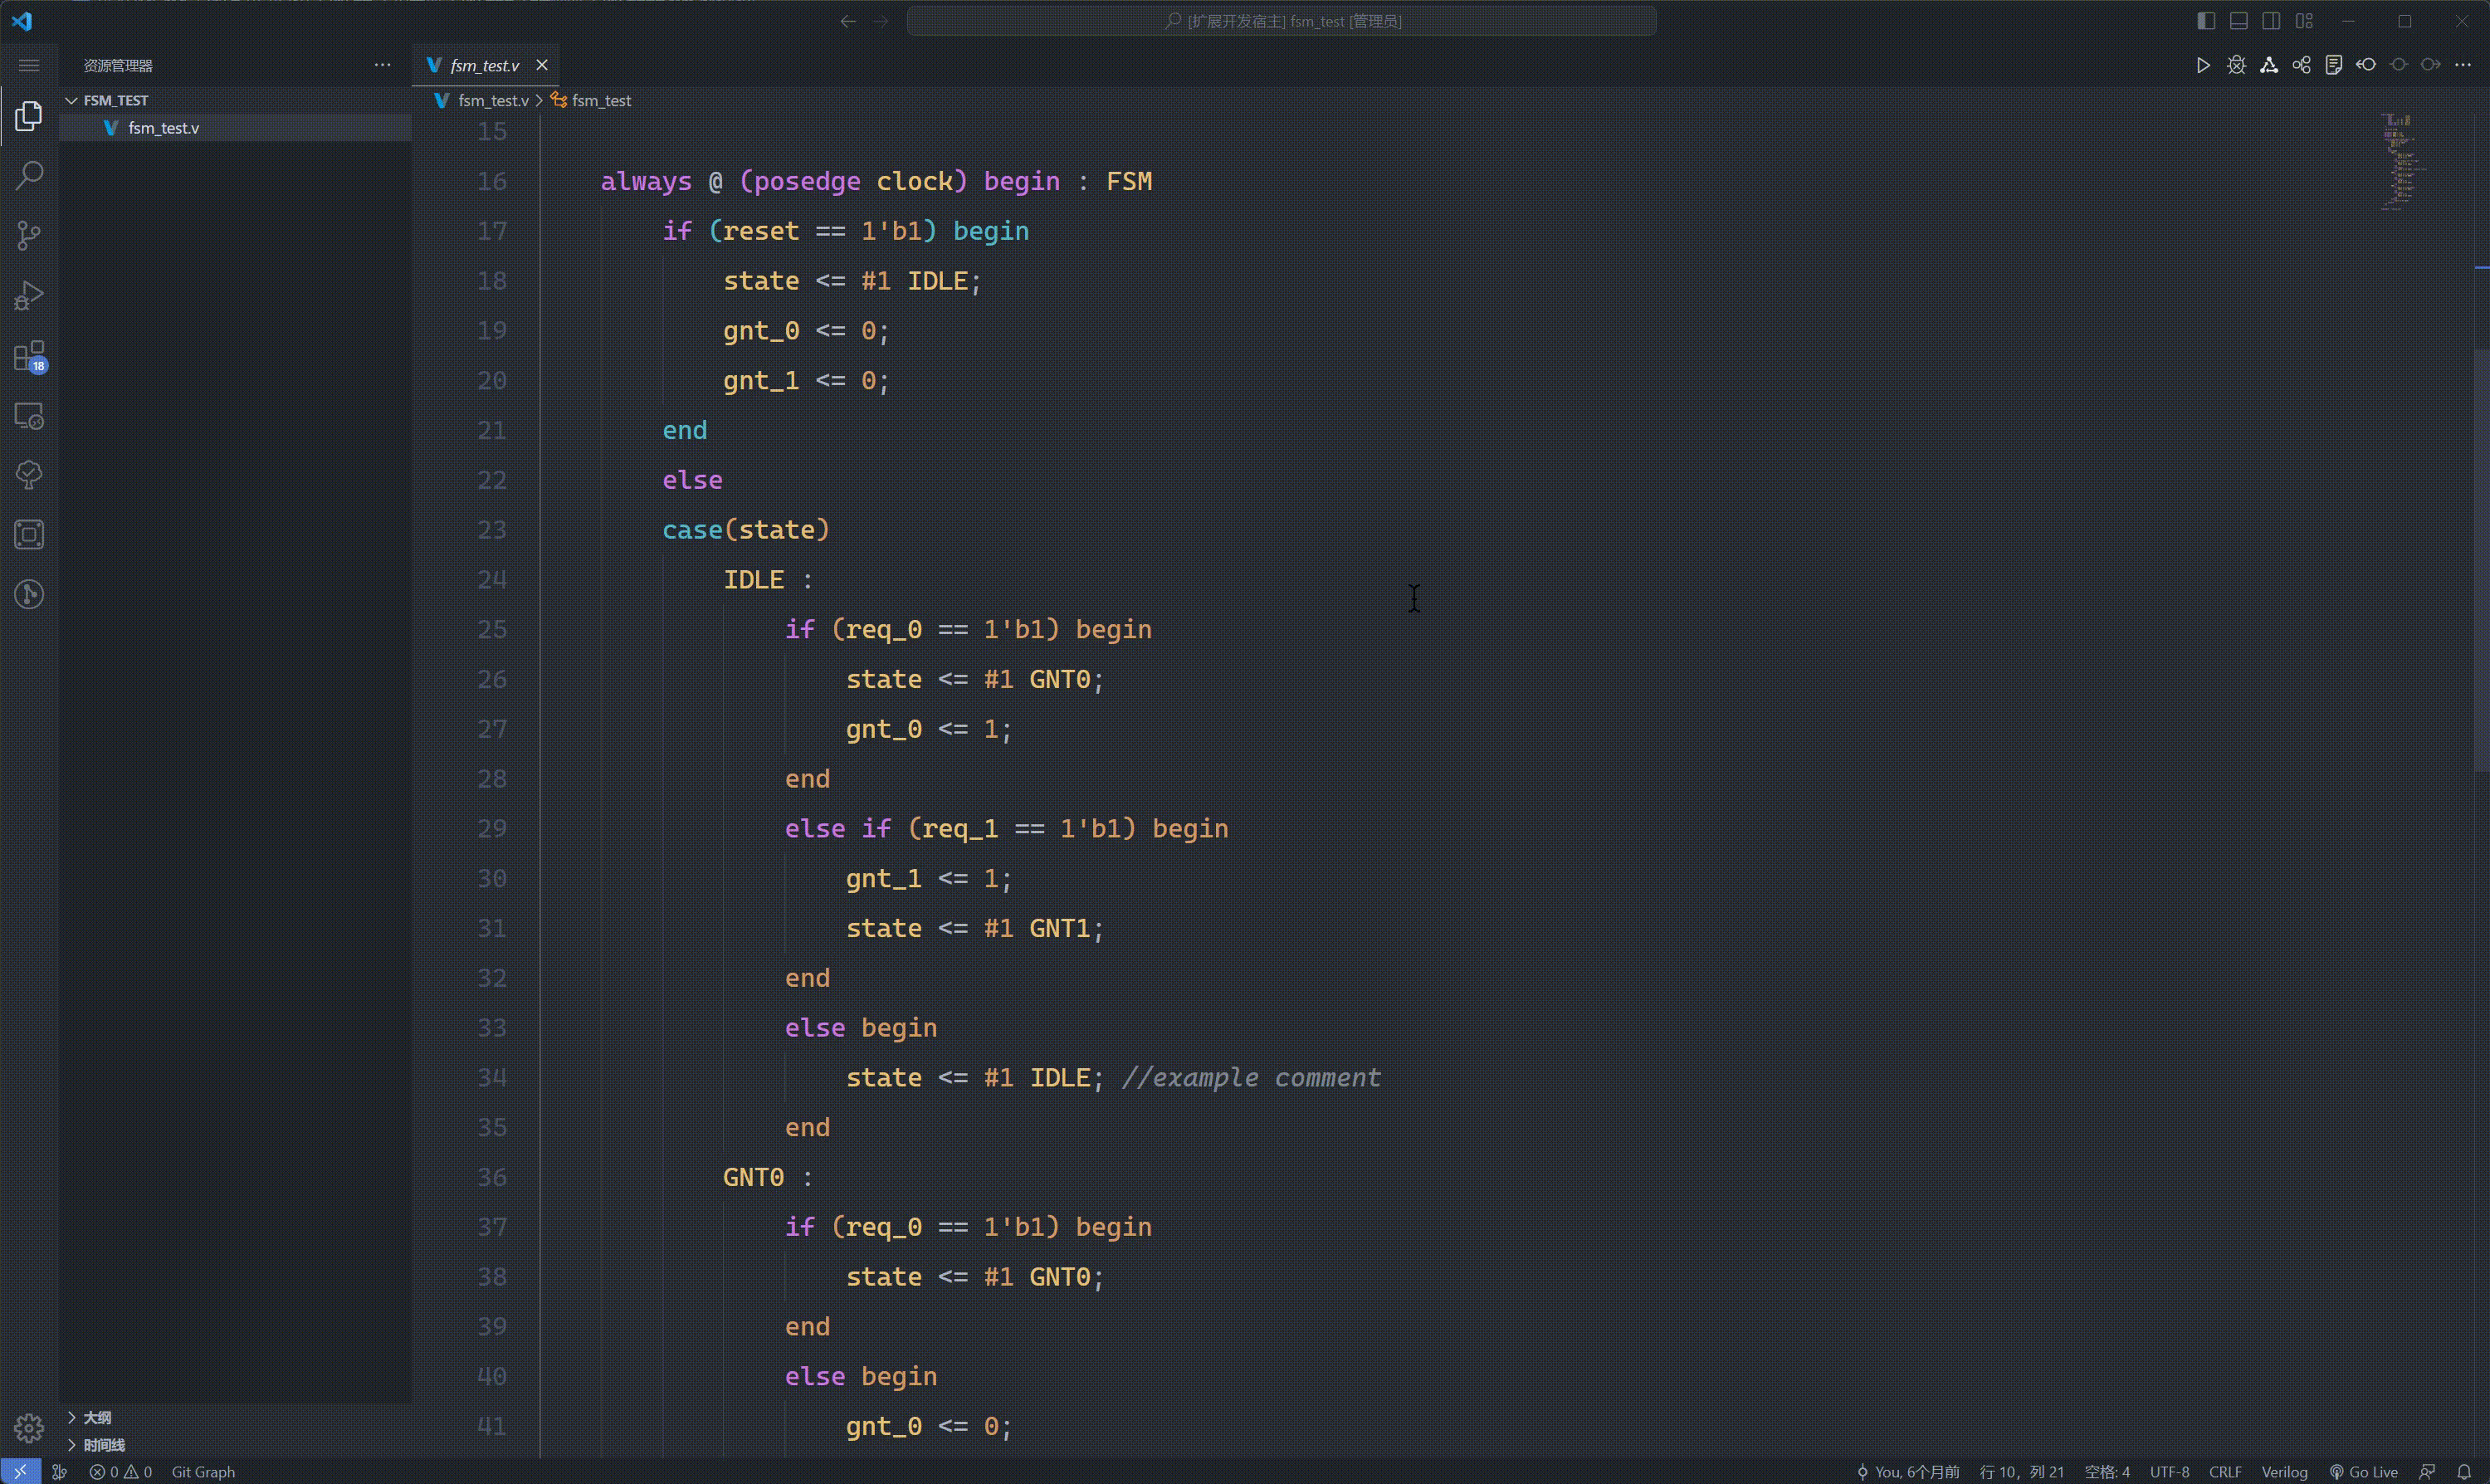Open the Remote Explorer icon in sidebar
Viewport: 2490px width, 1484px height.
(x=29, y=416)
